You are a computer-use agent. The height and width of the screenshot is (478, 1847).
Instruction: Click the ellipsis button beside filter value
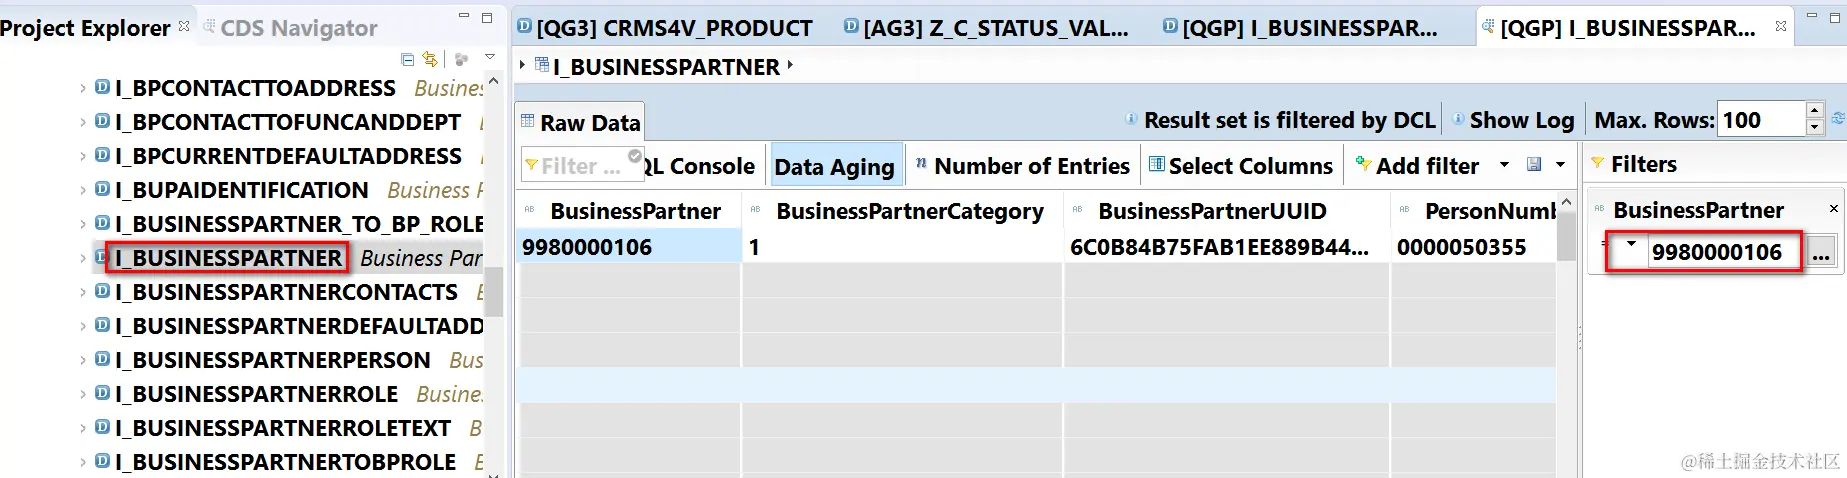coord(1821,253)
